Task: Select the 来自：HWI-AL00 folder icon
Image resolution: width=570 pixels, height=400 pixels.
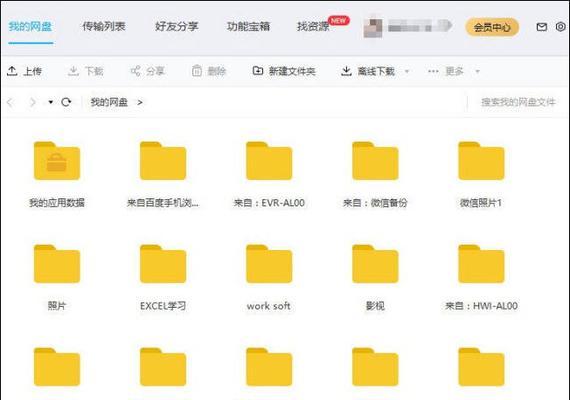Action: pyautogui.click(x=481, y=264)
